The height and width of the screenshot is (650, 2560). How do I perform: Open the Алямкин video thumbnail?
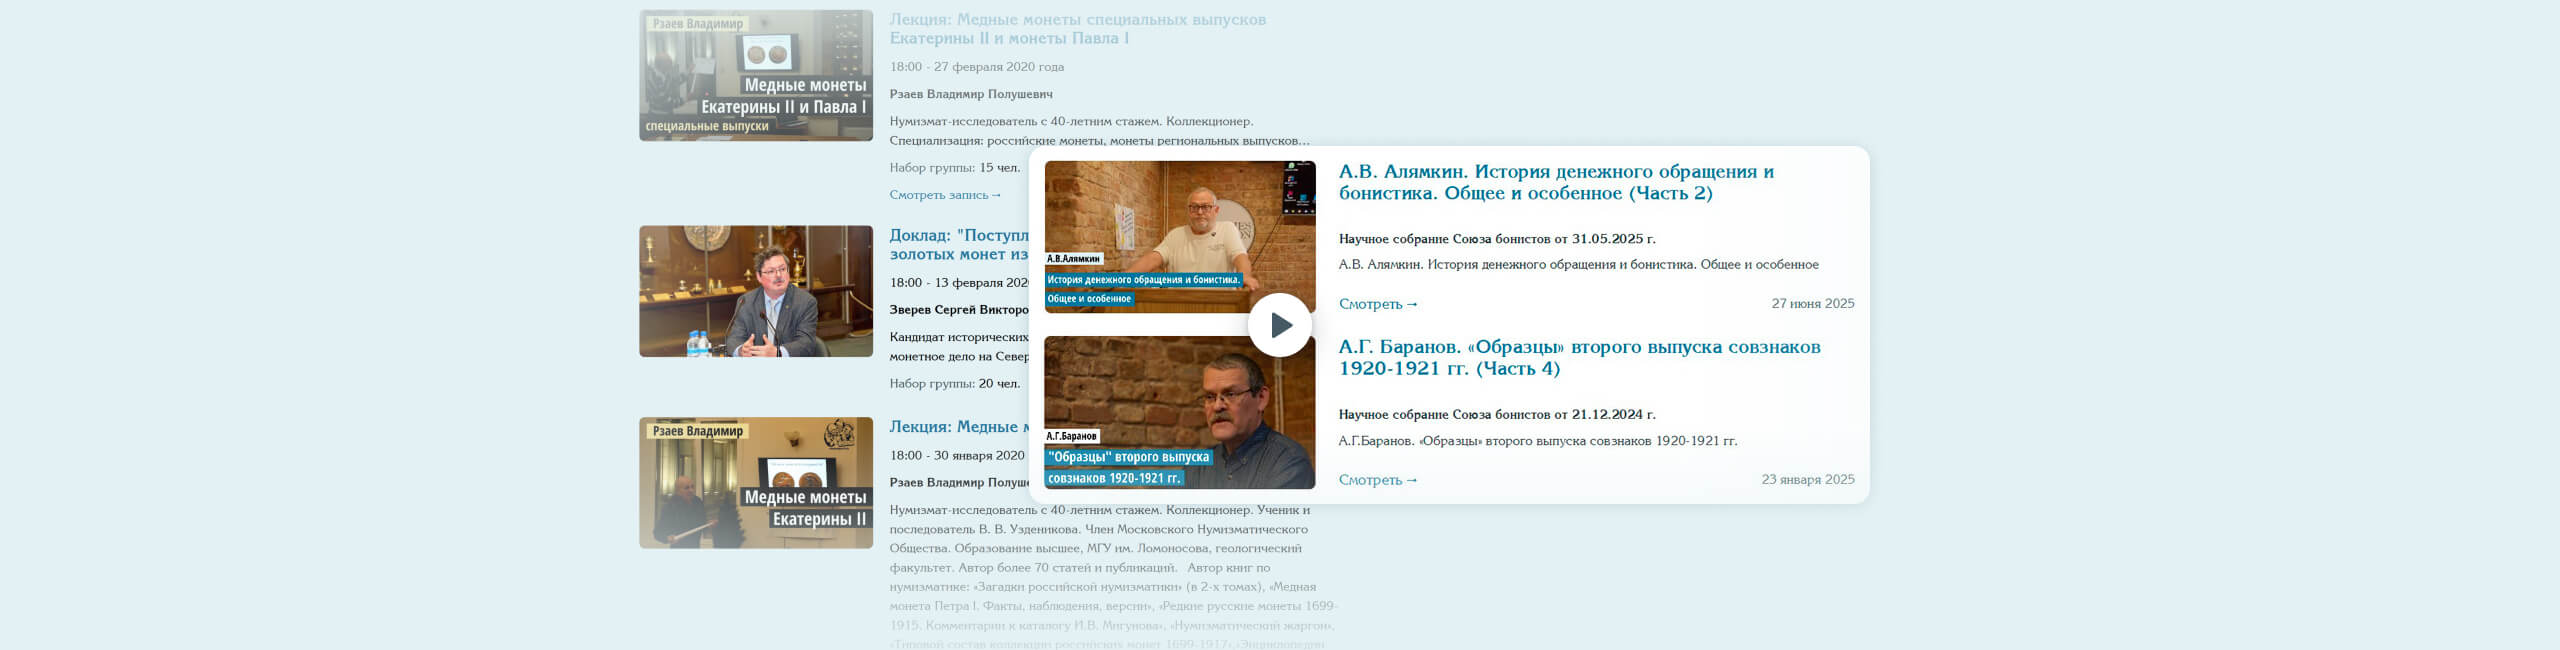click(x=1180, y=237)
